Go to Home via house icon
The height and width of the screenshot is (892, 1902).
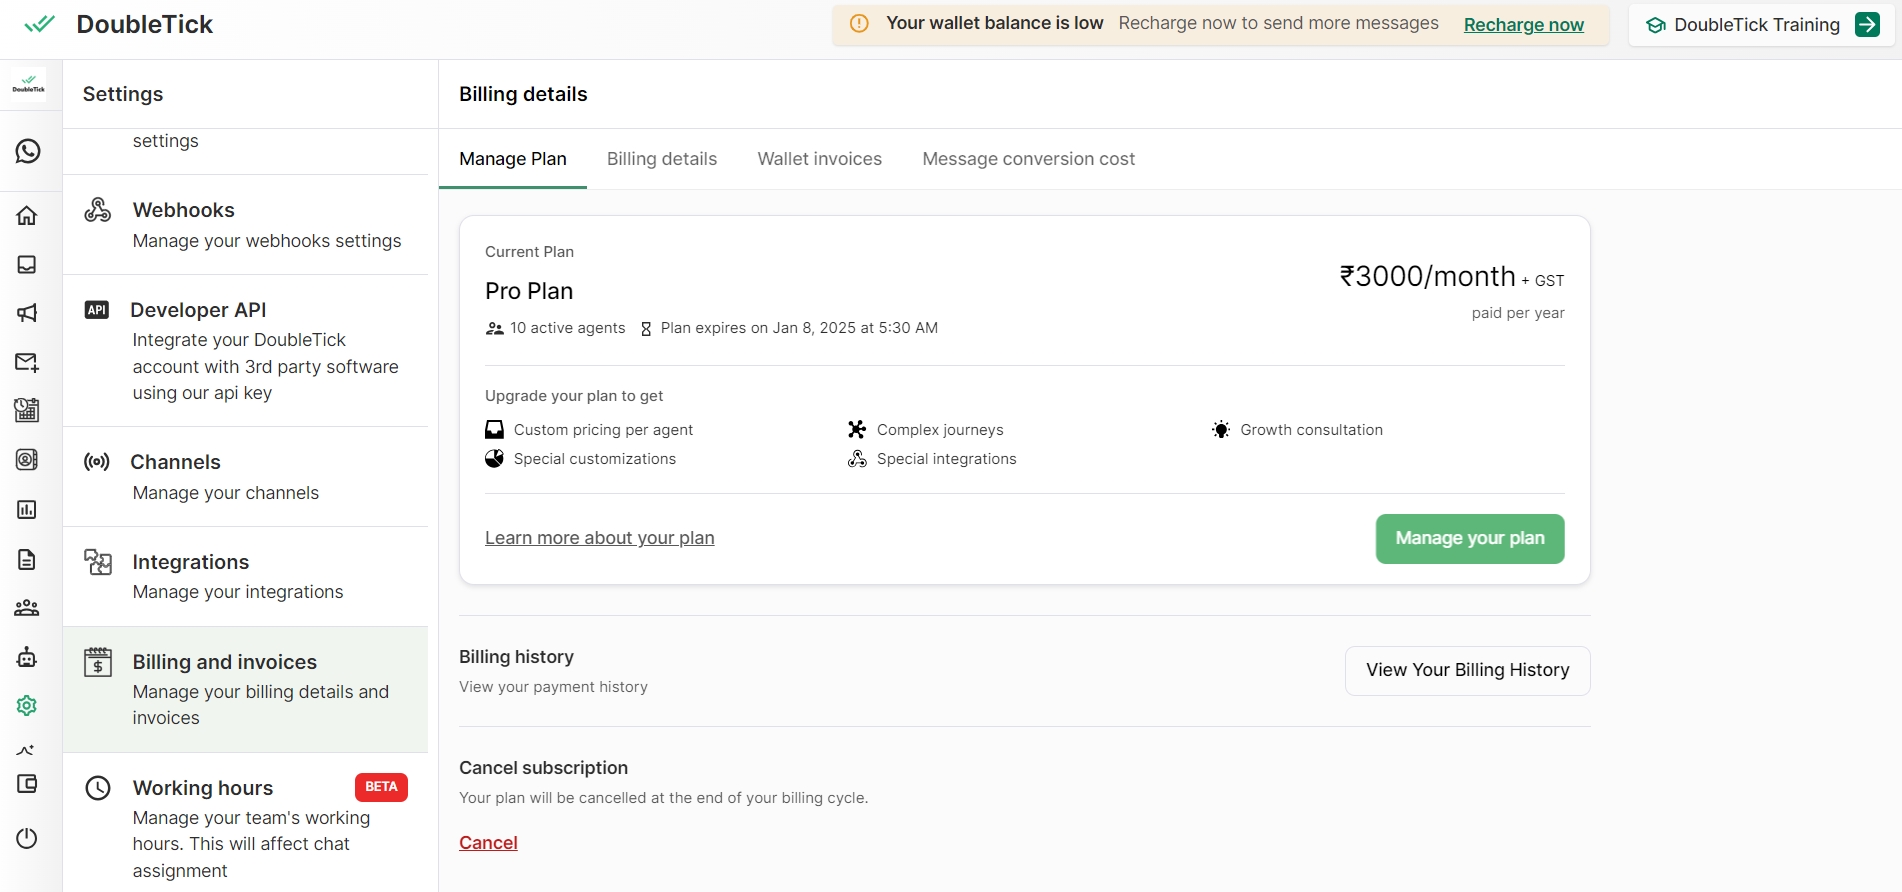27,216
